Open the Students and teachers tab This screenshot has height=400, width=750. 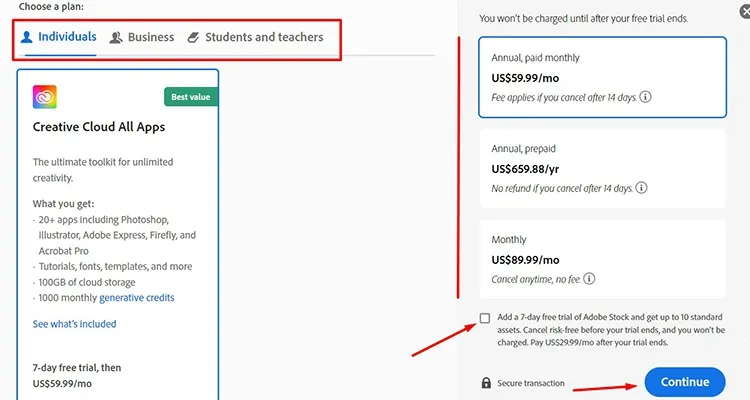264,38
